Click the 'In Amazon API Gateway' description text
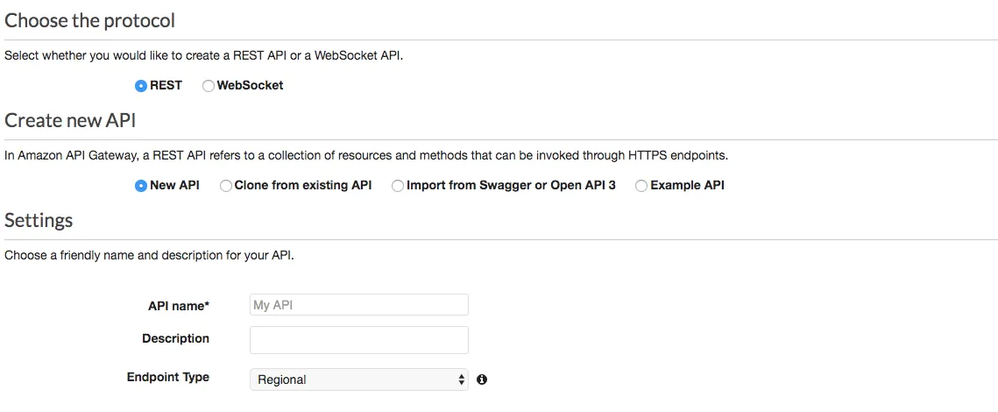This screenshot has height=412, width=998. 366,156
